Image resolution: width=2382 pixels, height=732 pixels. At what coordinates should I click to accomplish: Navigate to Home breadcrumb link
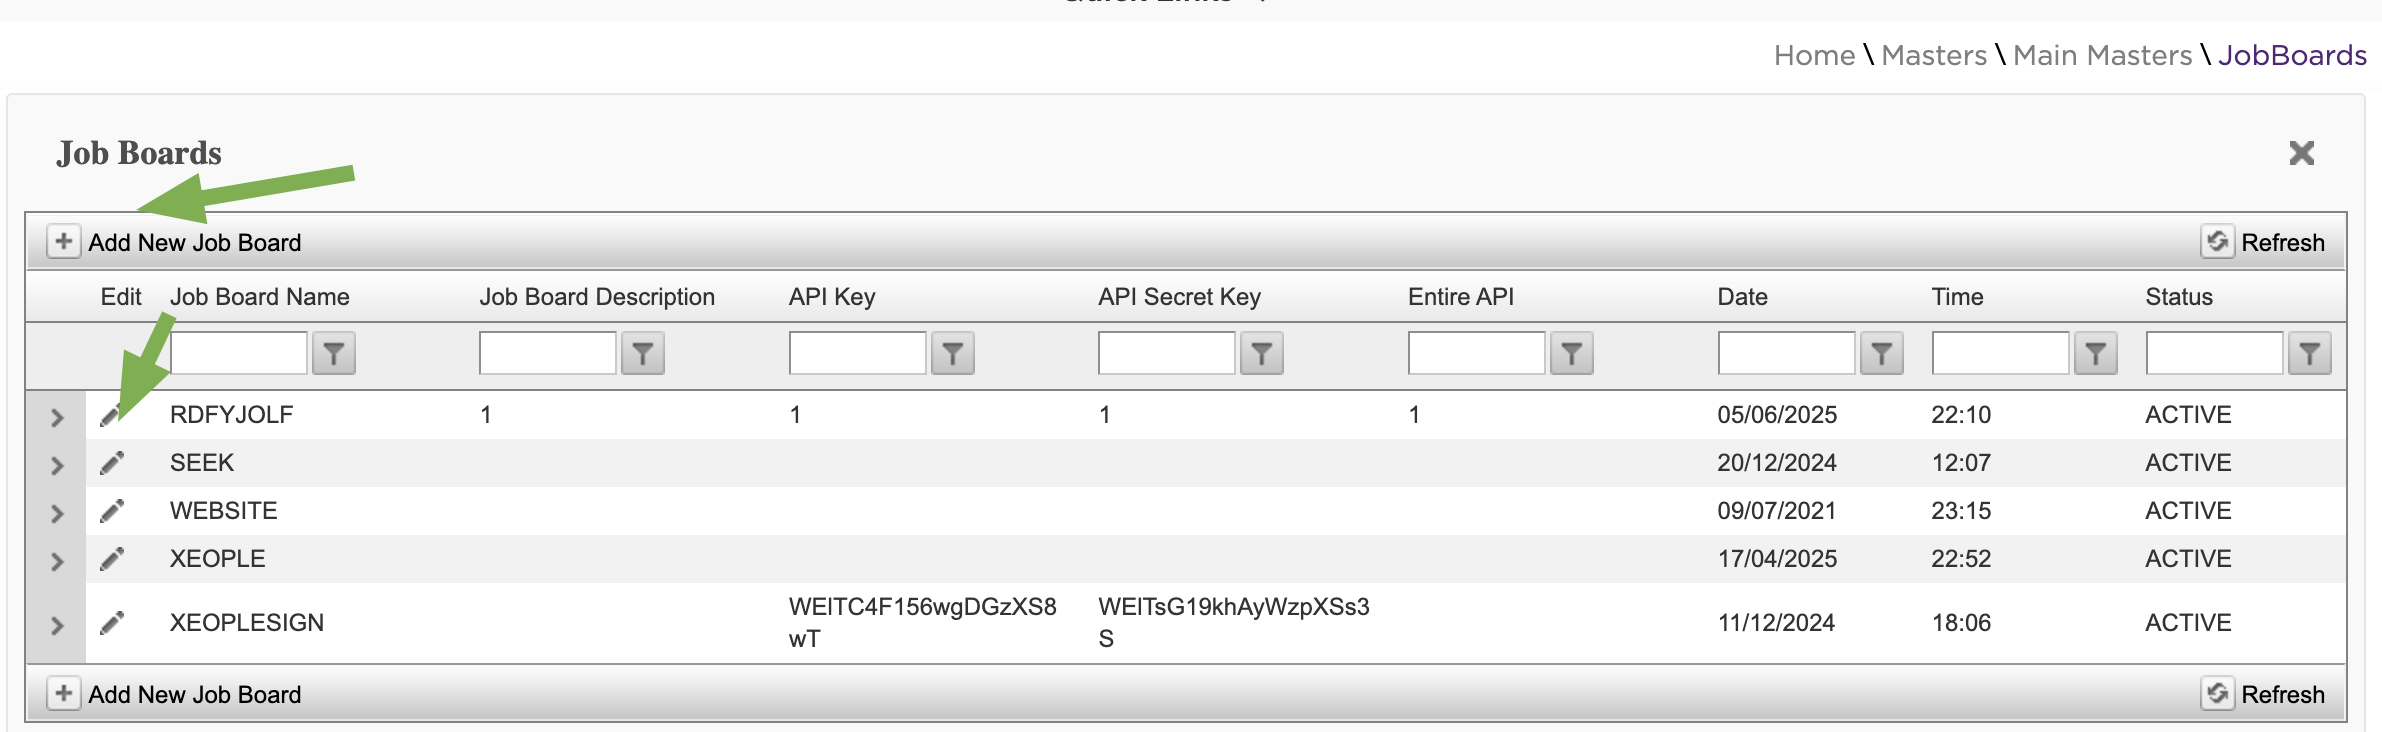pos(1814,55)
